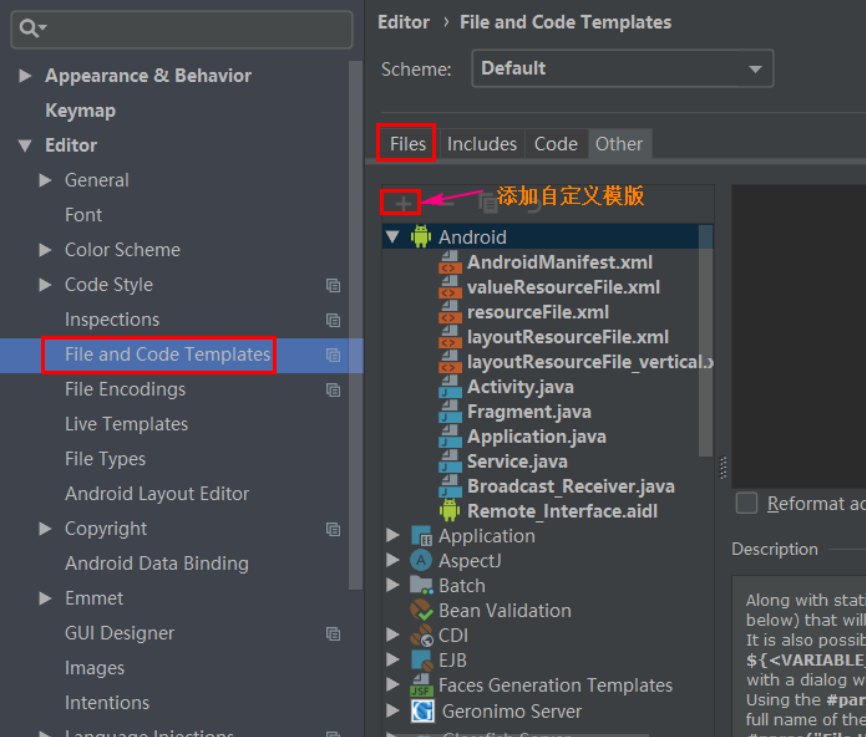This screenshot has width=866, height=737.
Task: Expand the Copyright settings node
Action: click(45, 529)
